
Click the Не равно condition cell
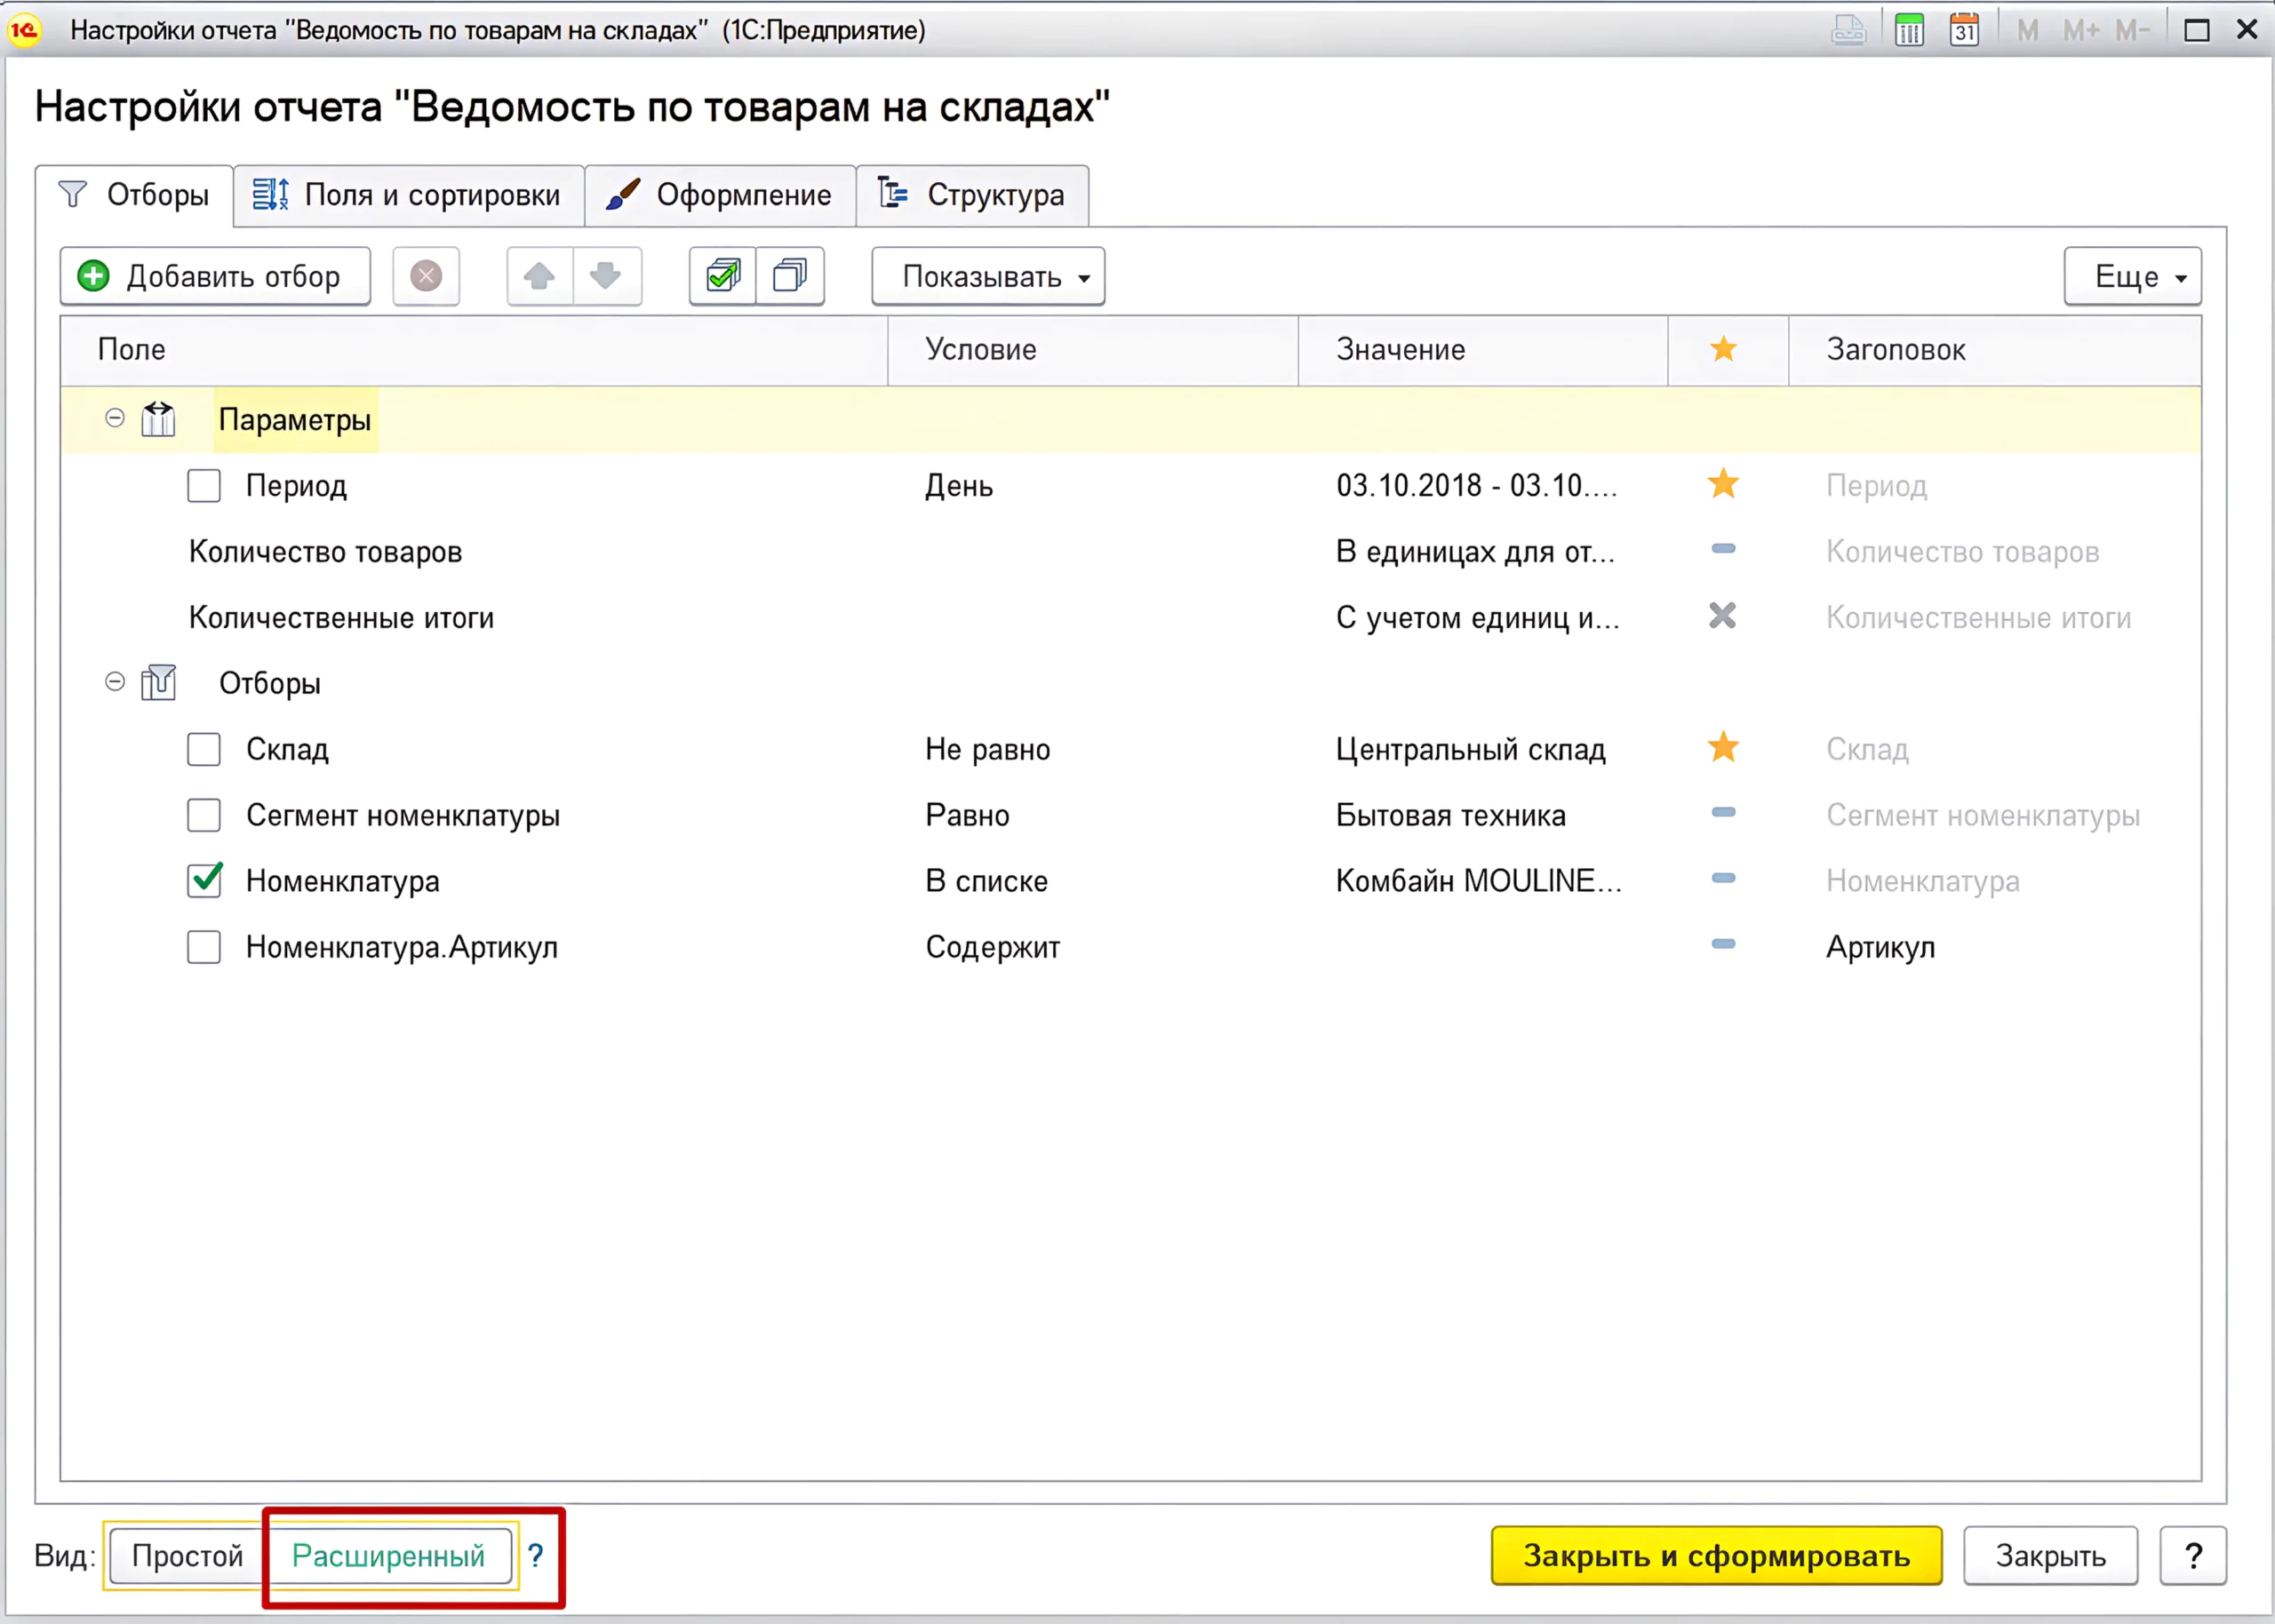tap(1092, 749)
